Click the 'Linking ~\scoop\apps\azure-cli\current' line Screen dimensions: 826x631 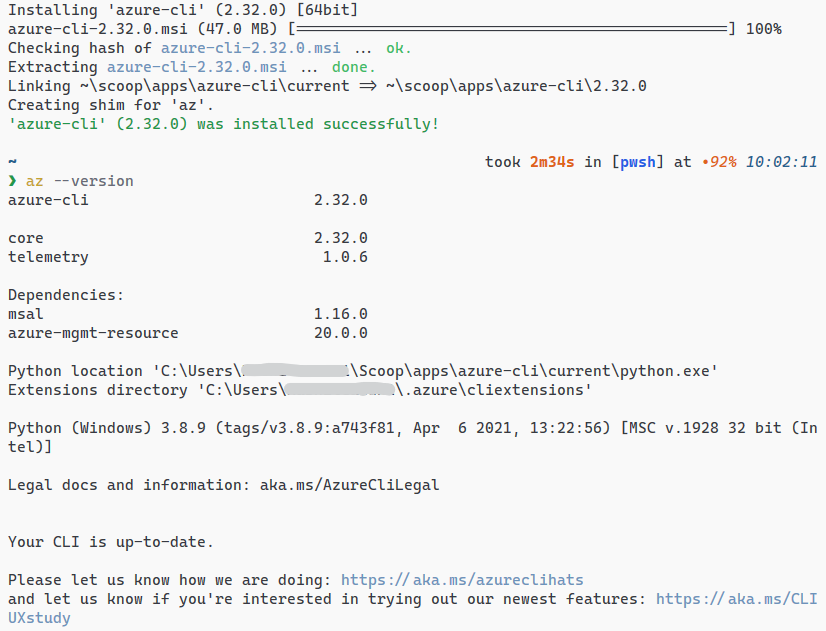coord(327,86)
